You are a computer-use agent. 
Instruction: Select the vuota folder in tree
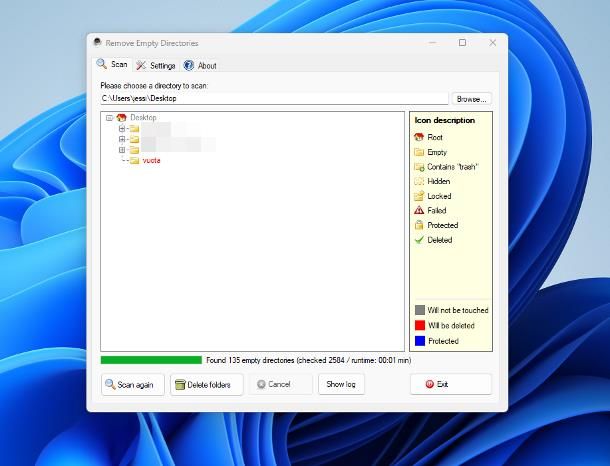[x=151, y=160]
